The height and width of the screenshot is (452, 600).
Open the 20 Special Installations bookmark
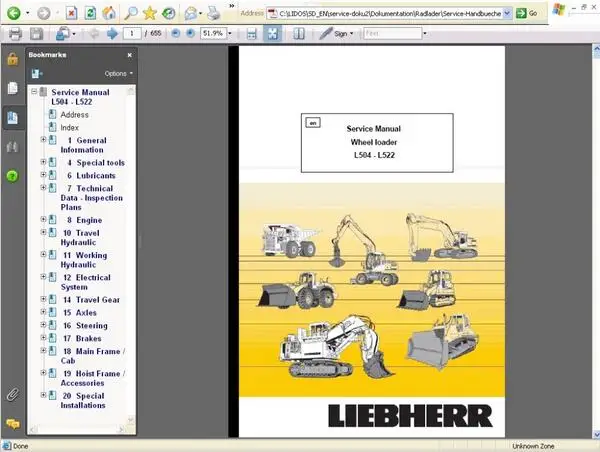click(x=83, y=400)
